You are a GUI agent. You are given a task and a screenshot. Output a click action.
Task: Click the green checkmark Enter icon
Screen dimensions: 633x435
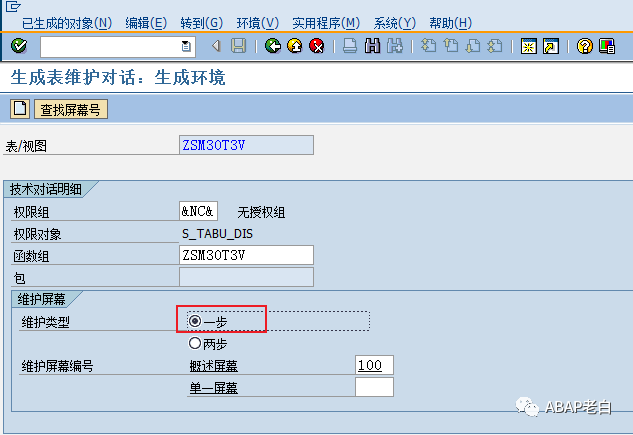tap(19, 46)
